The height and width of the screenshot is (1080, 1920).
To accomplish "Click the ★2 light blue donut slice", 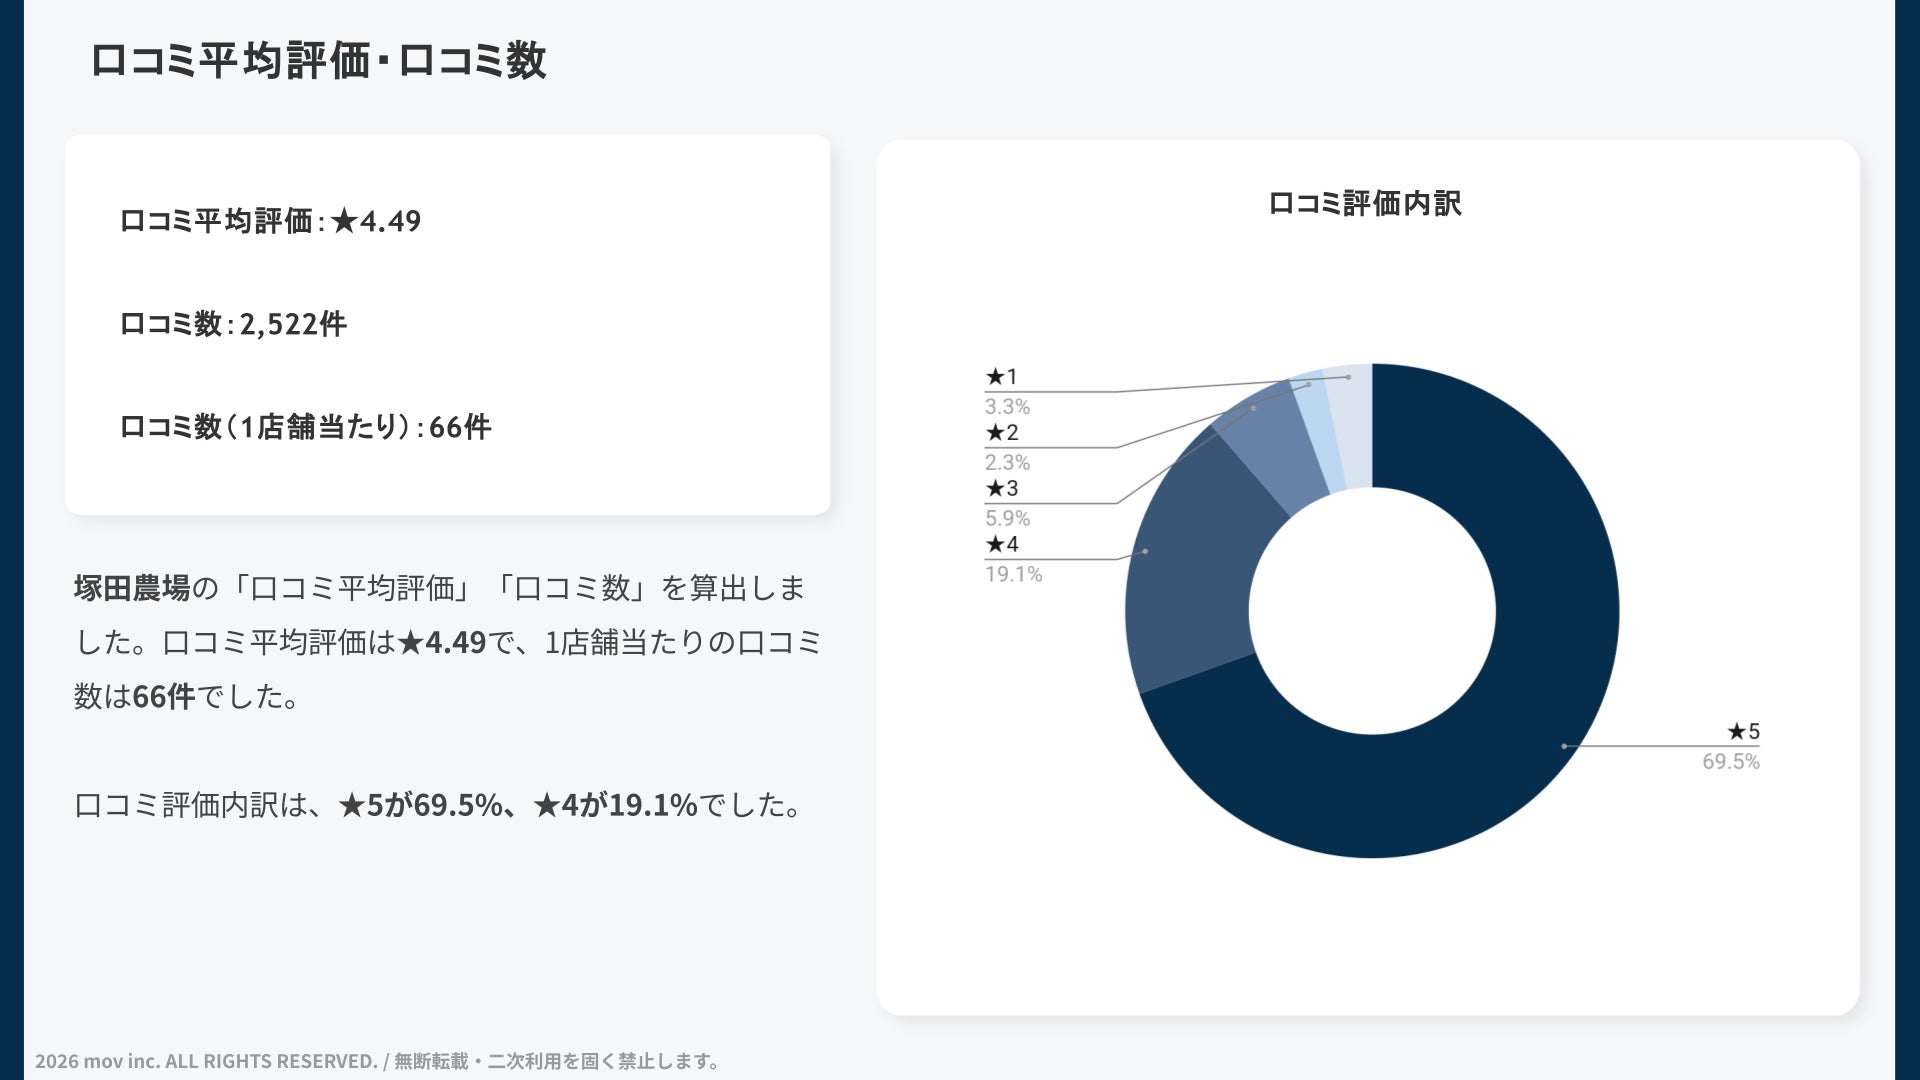I will 1316,432.
